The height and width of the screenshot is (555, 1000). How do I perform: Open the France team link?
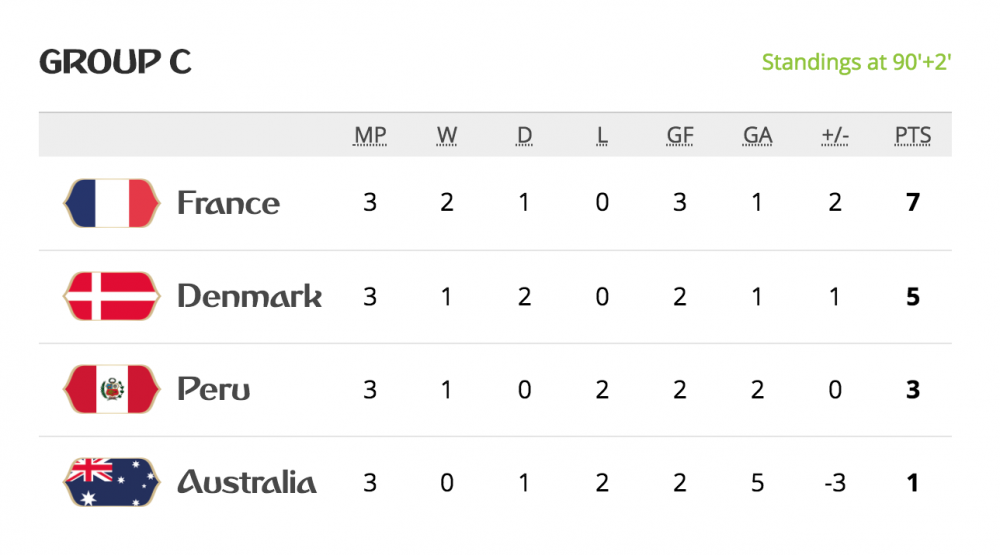(228, 203)
